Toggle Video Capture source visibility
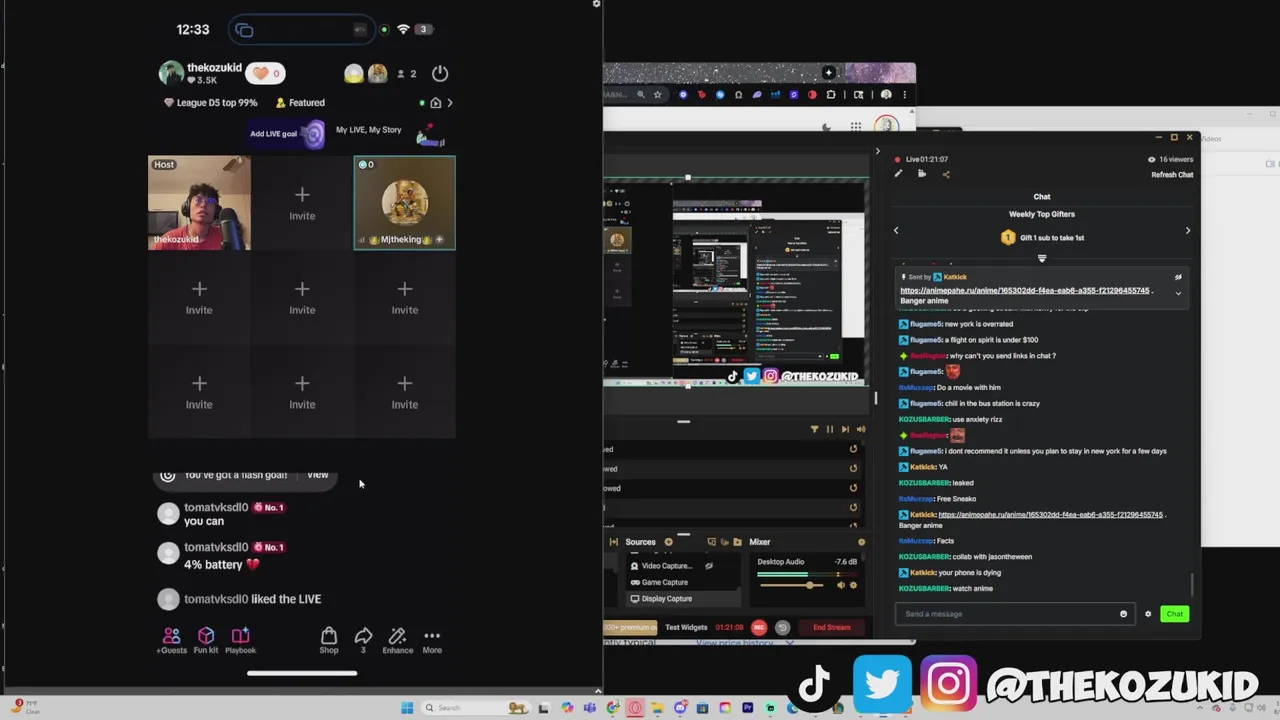1280x720 pixels. click(709, 566)
